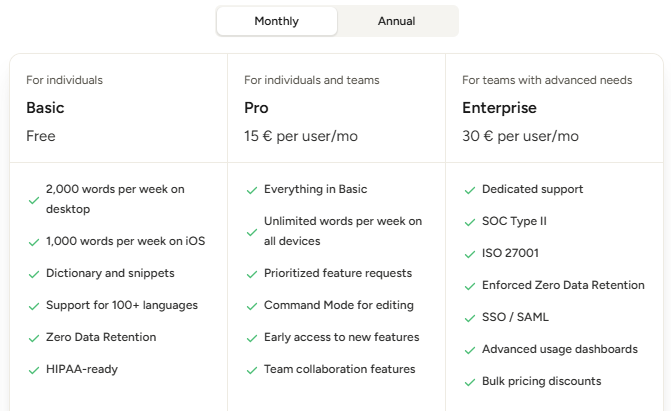Click checkmark beside Dictionary and snippets
The image size is (671, 411).
(x=34, y=274)
